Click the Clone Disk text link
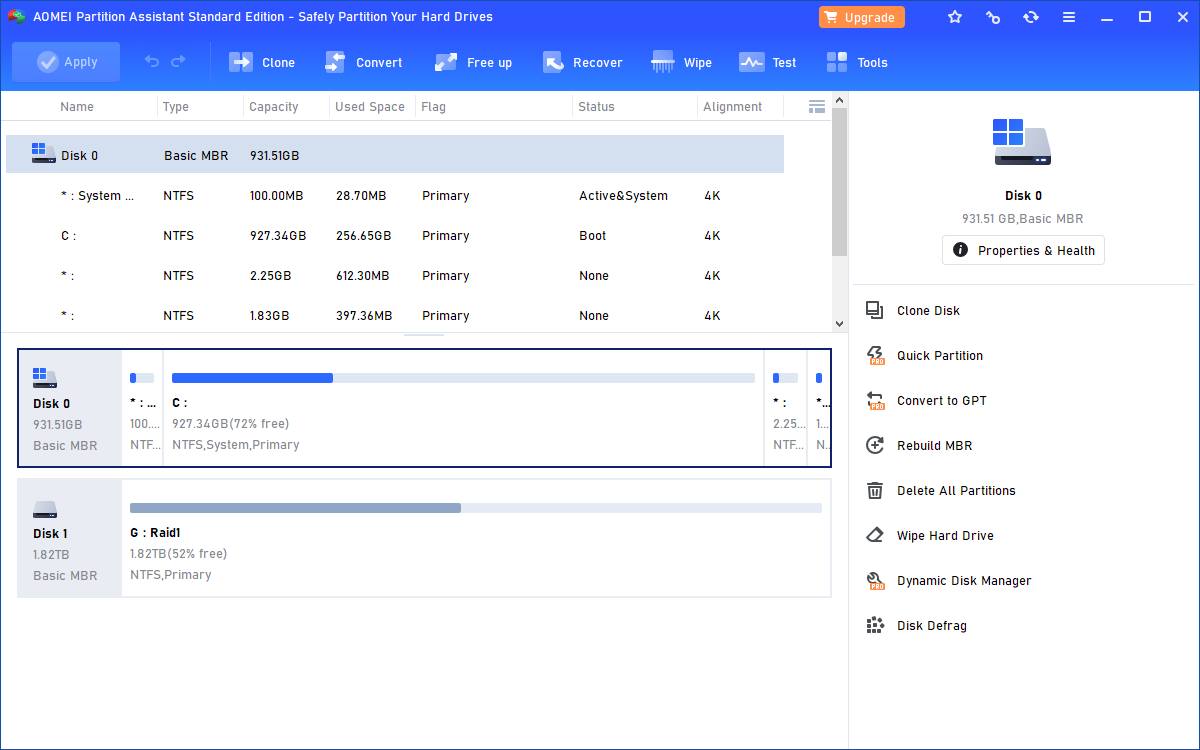This screenshot has height=750, width=1200. (928, 310)
